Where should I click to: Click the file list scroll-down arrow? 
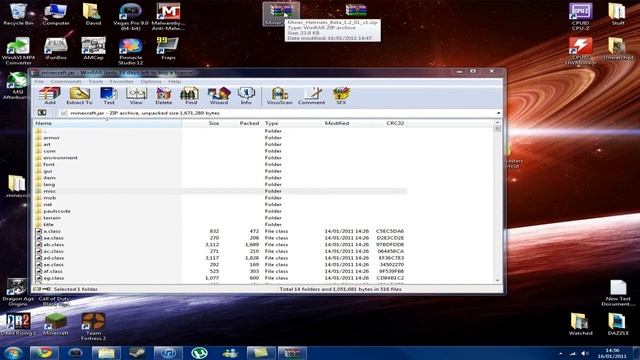[x=497, y=280]
